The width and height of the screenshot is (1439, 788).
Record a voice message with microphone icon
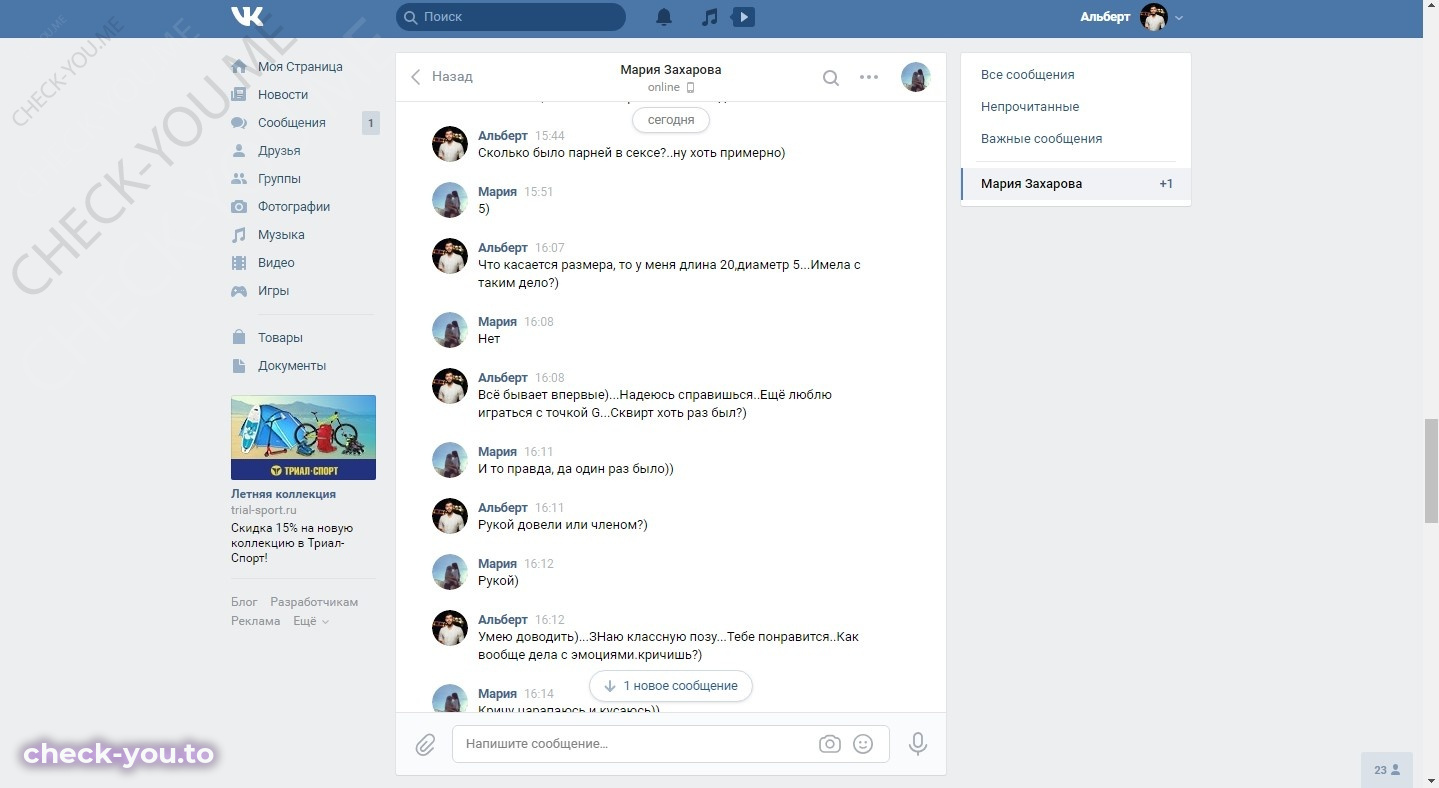point(918,744)
